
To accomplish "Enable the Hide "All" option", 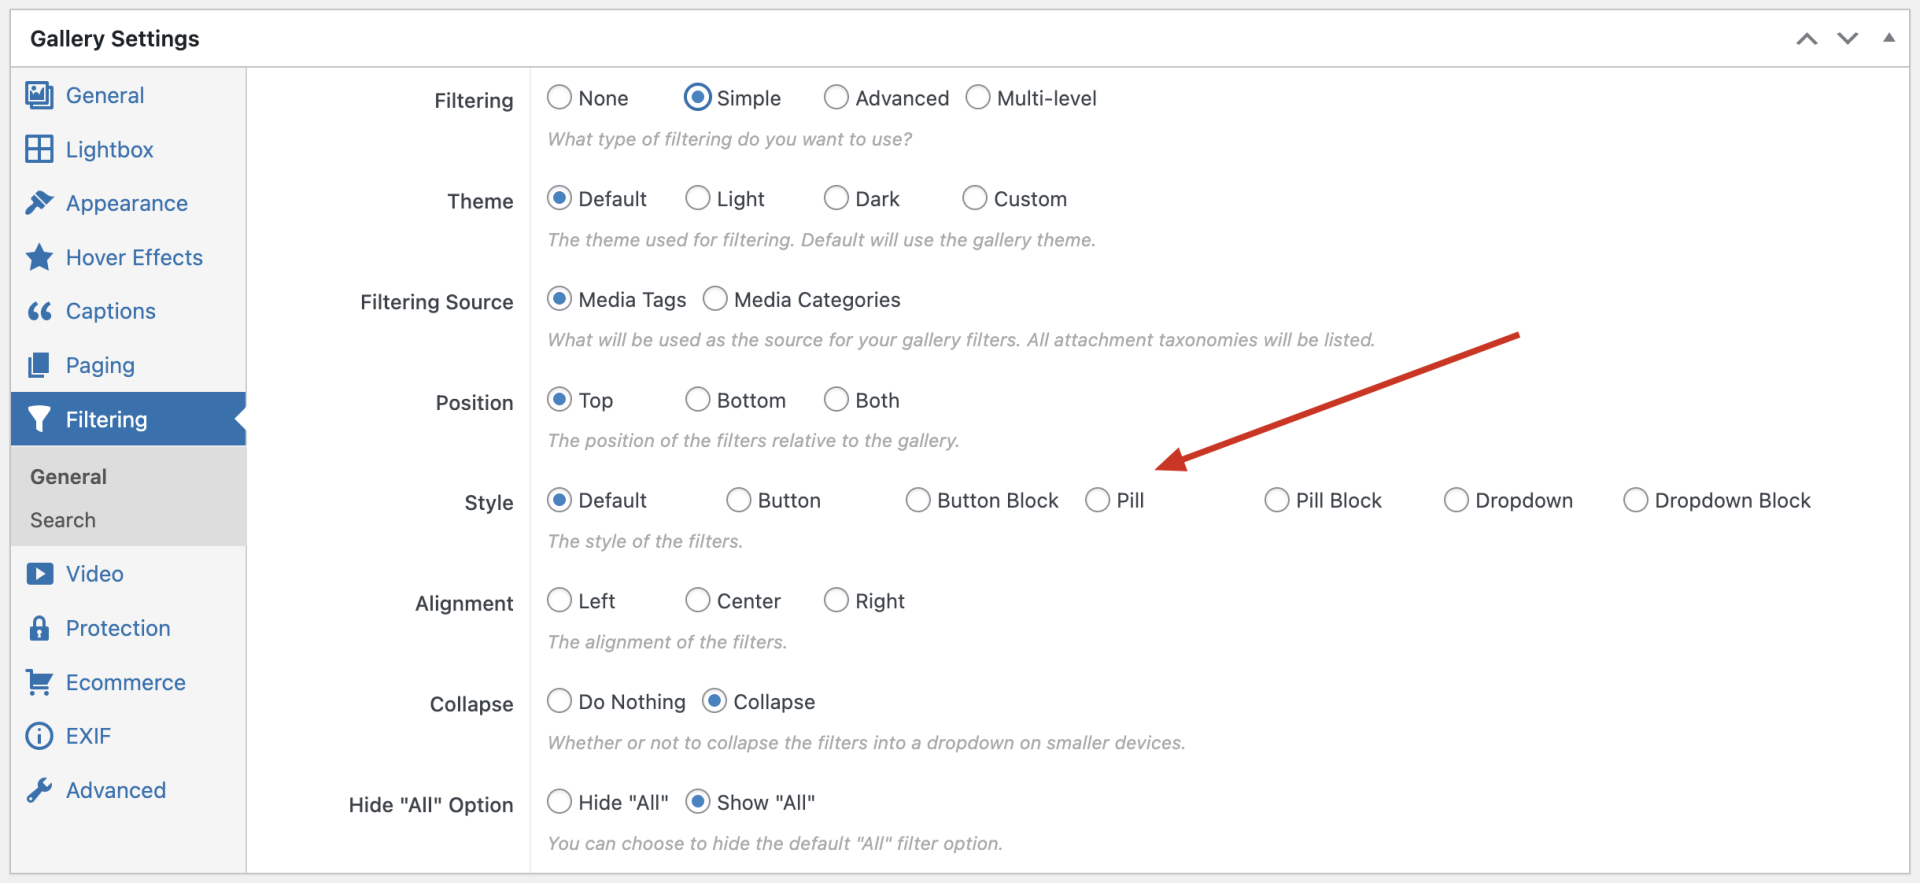I will (560, 801).
